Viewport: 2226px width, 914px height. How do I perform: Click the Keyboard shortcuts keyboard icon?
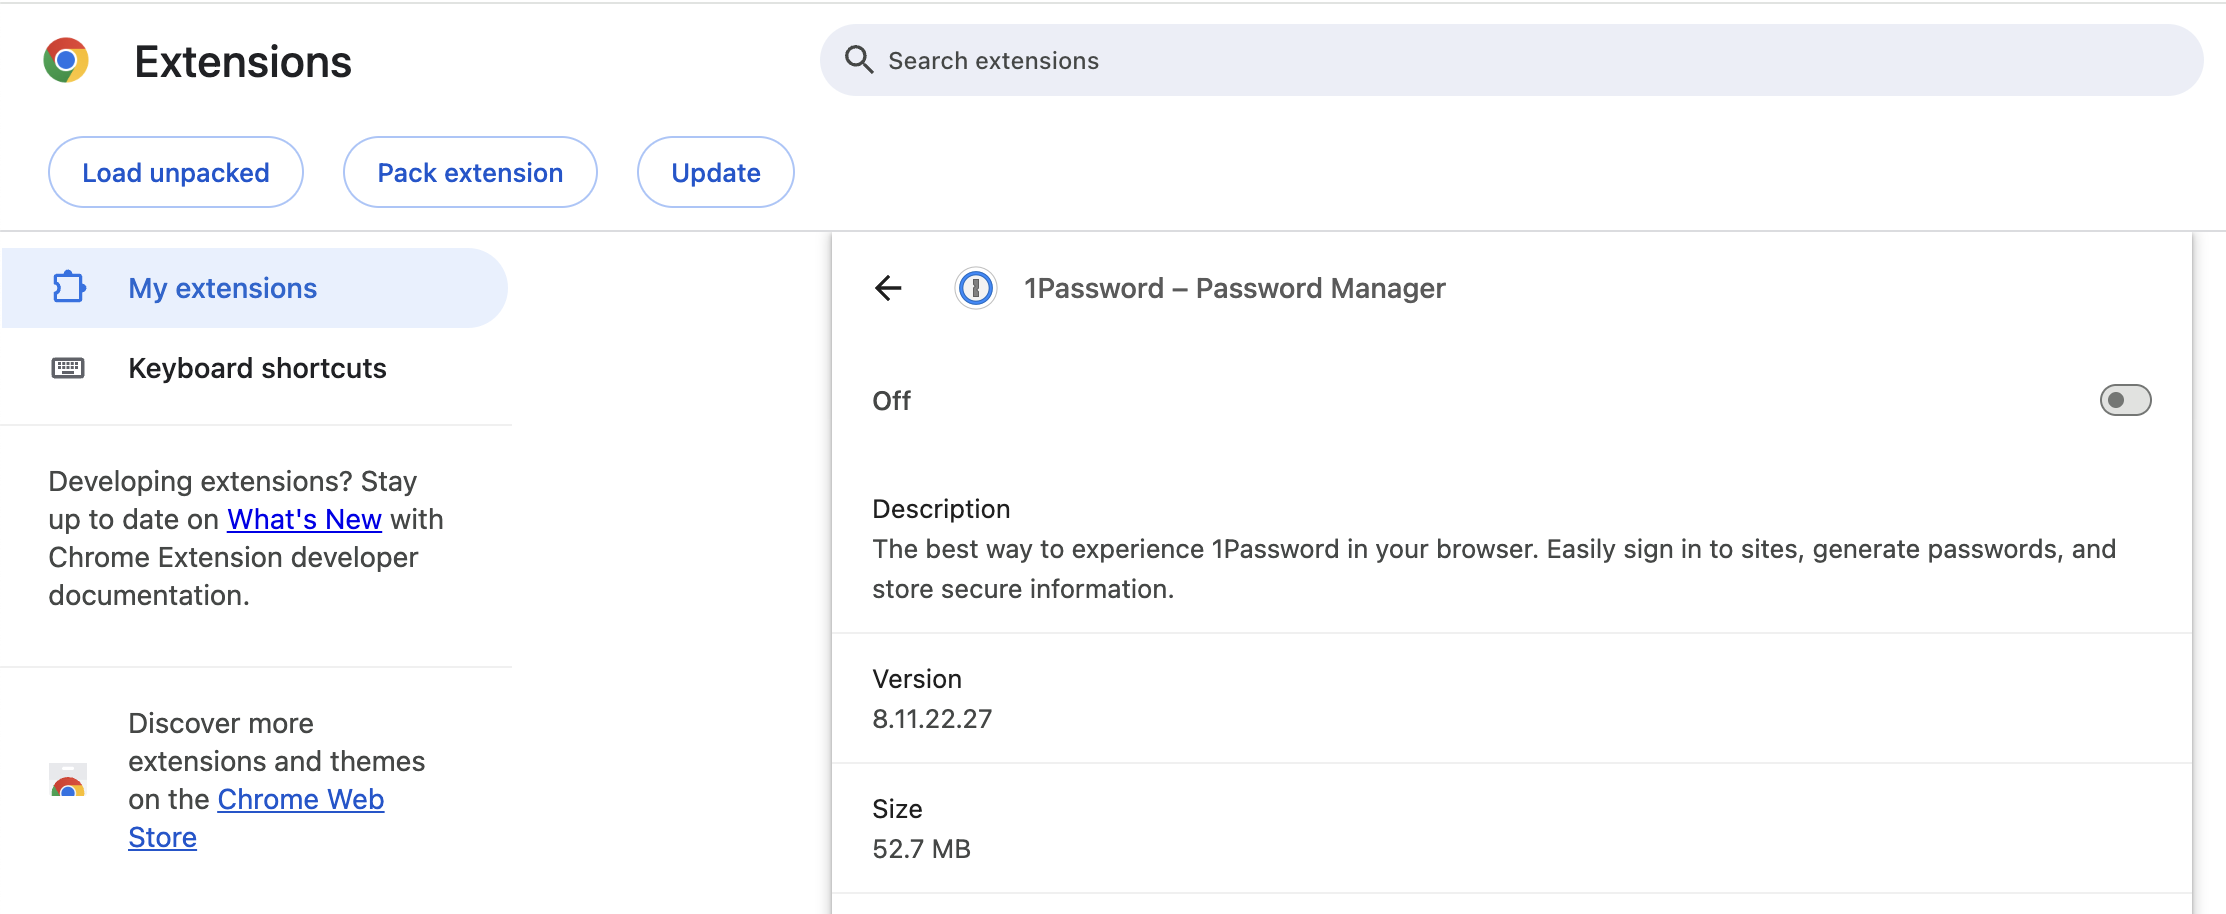point(67,367)
